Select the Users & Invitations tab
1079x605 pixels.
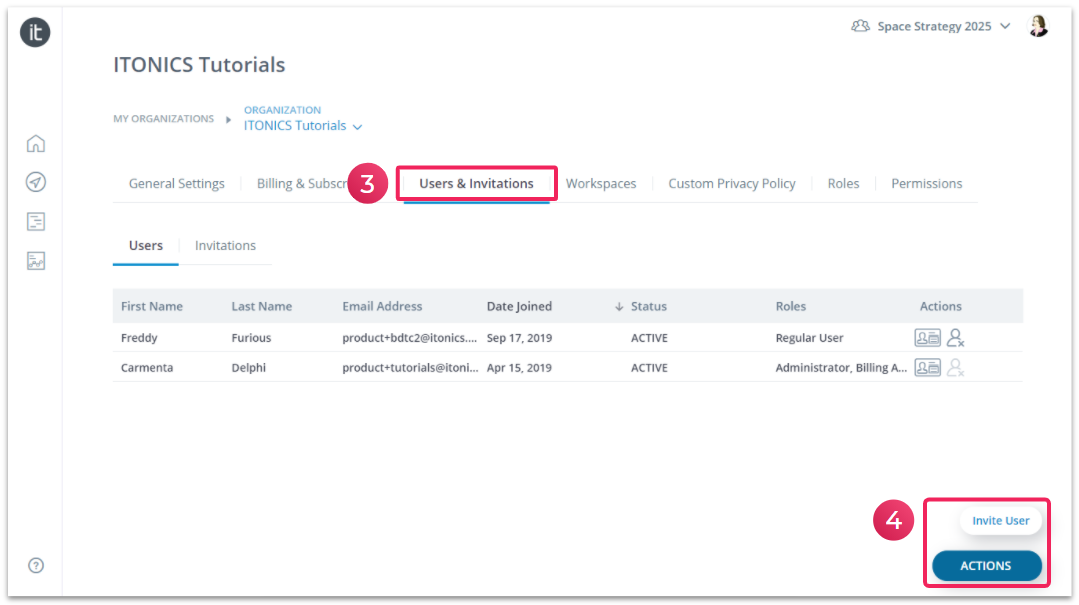476,184
